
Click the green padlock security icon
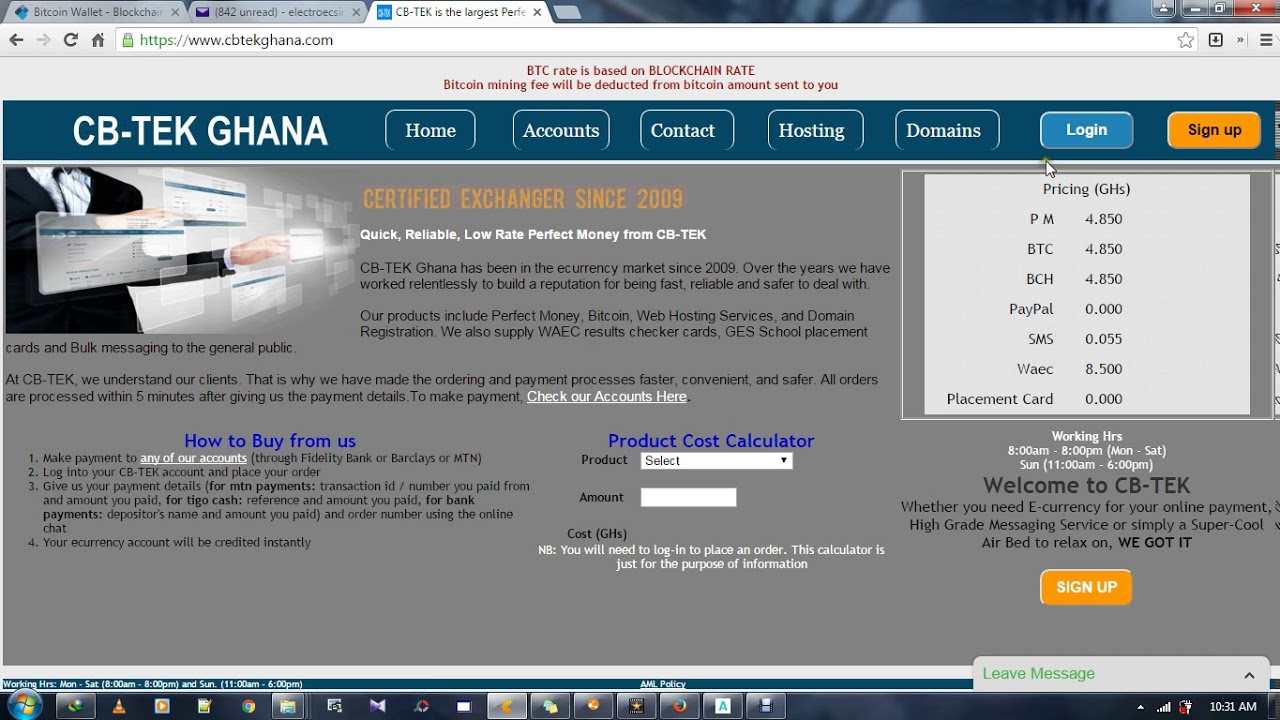pos(127,40)
